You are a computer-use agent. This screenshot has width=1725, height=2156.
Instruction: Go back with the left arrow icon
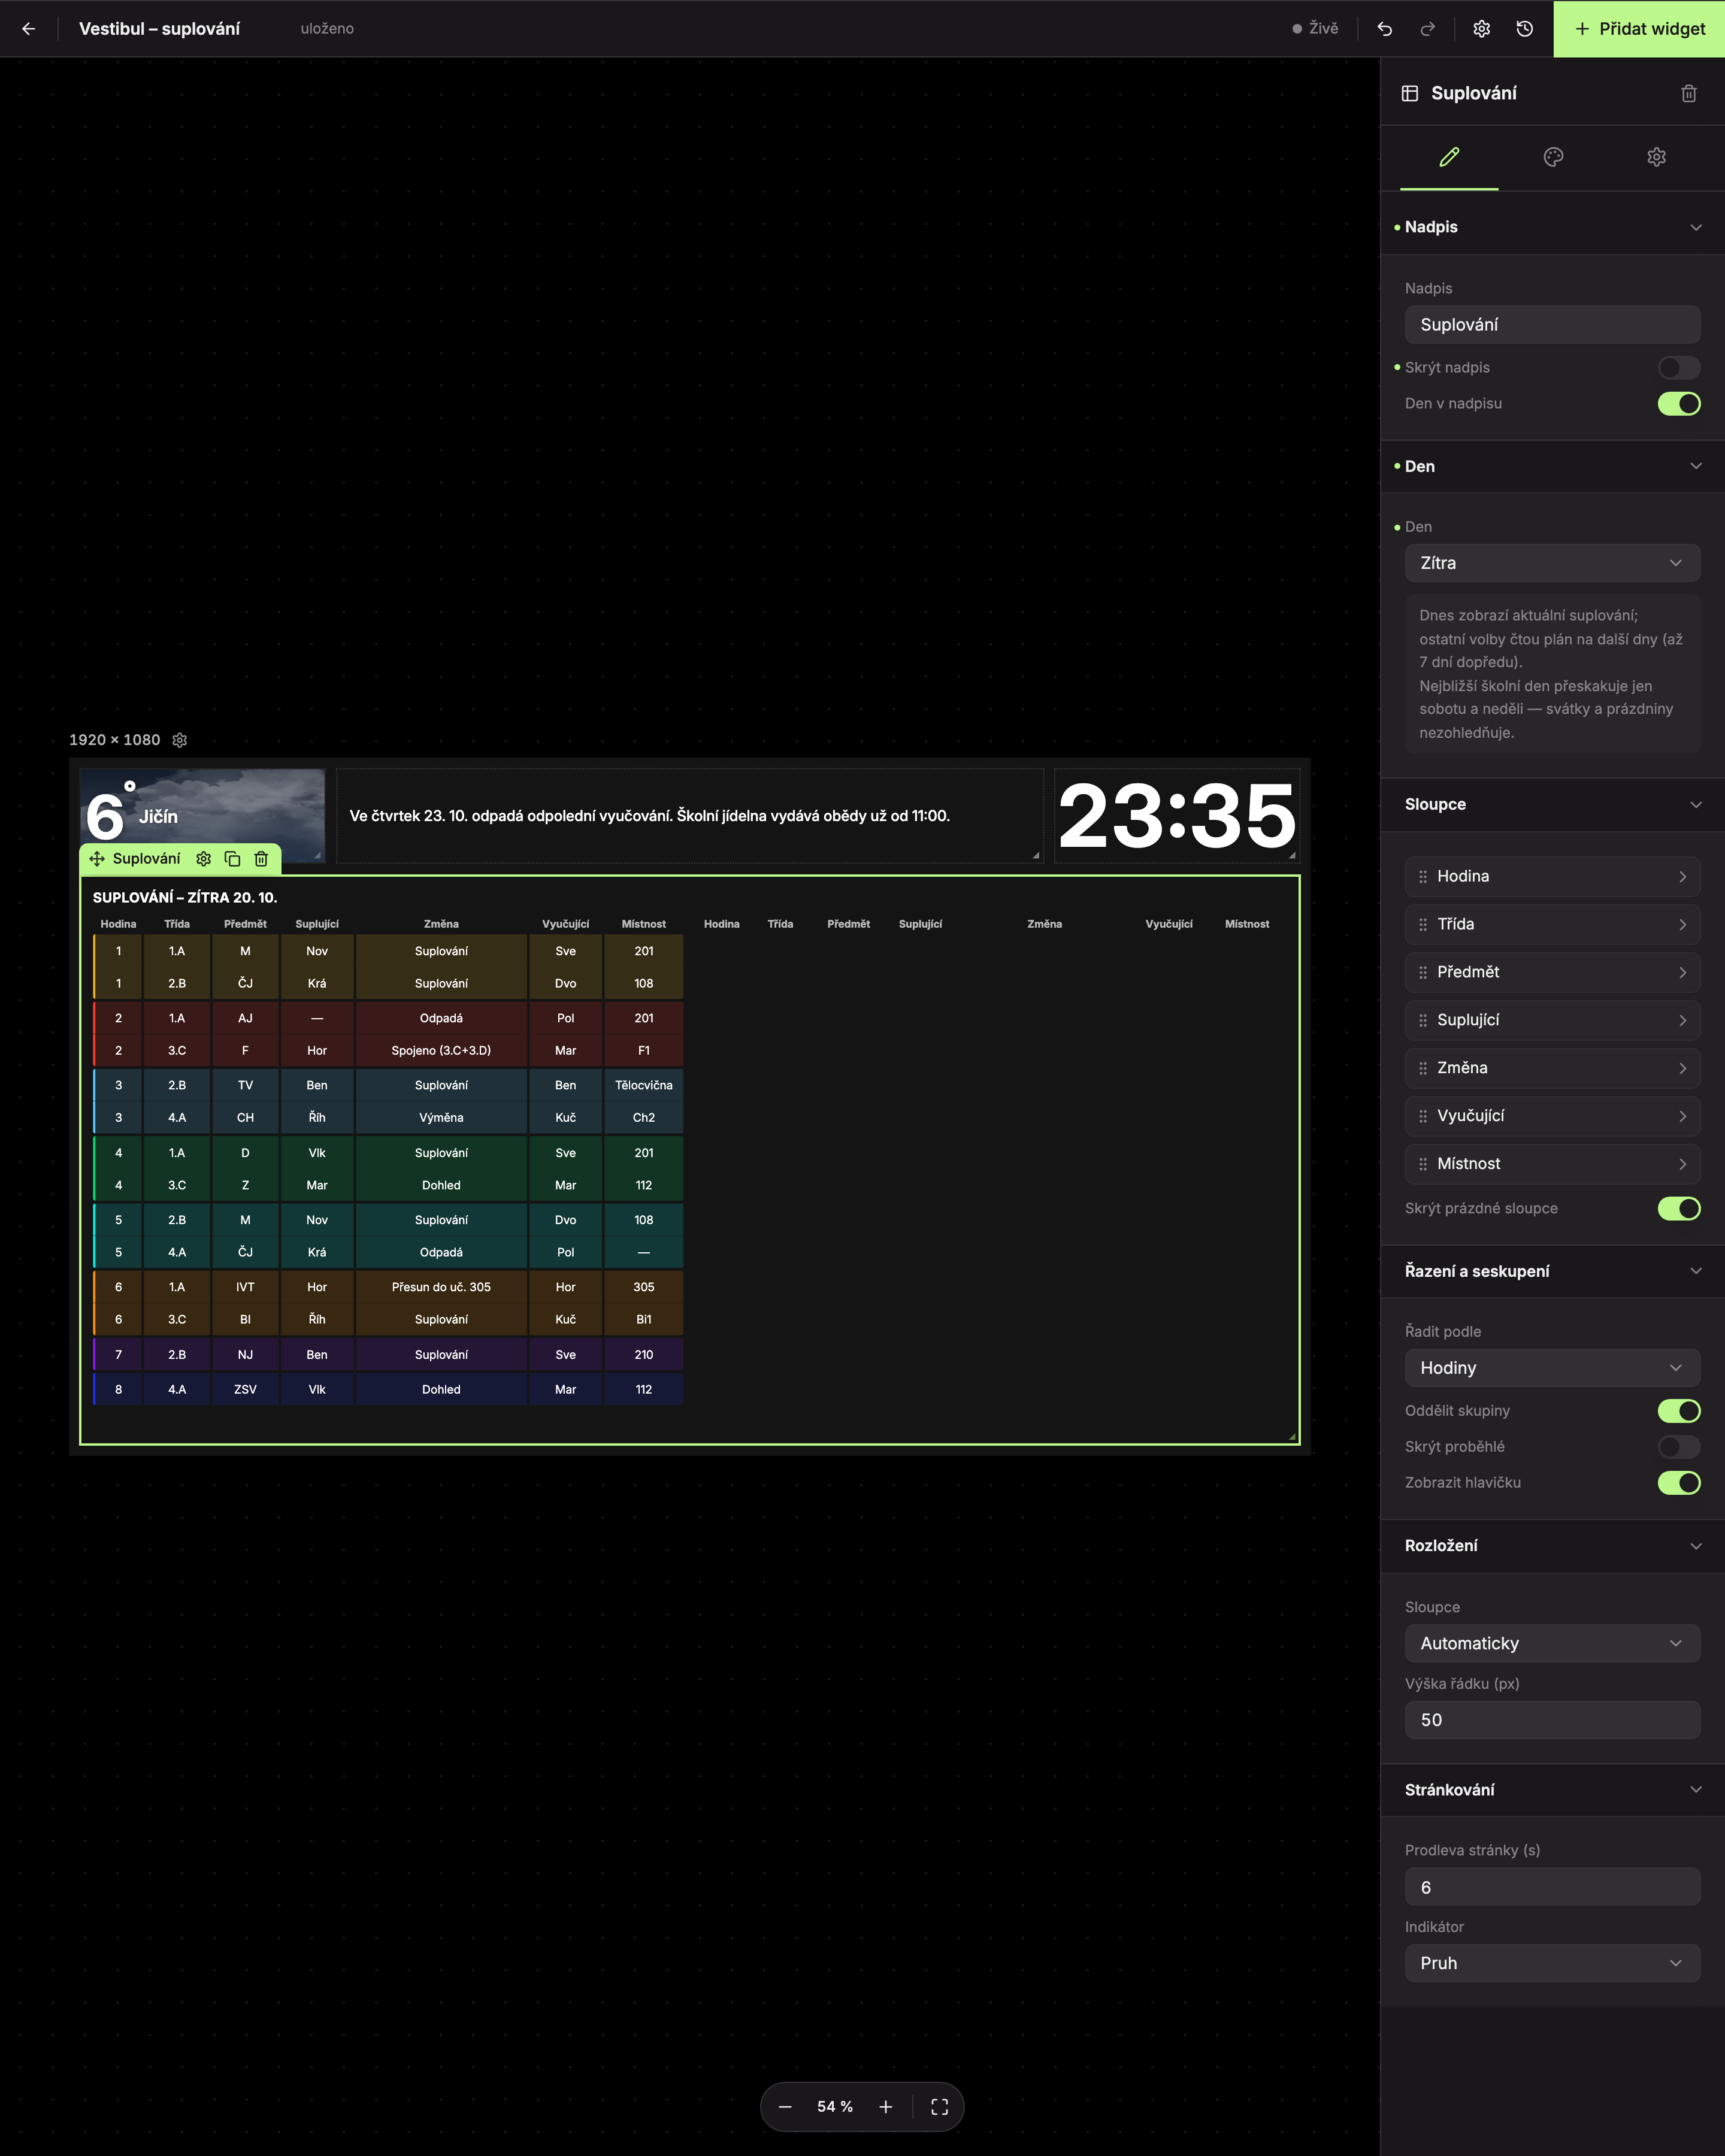tap(28, 29)
